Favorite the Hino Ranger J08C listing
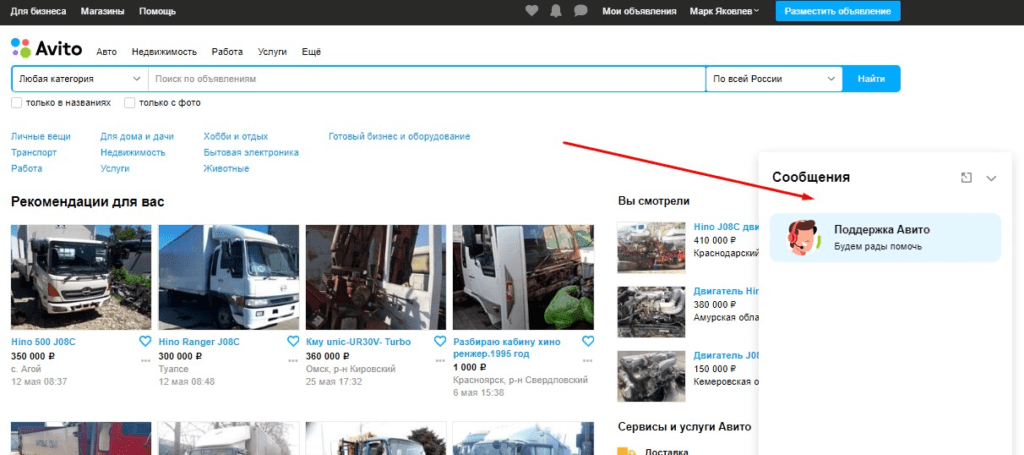Screen dimensions: 1024x455 (293, 341)
